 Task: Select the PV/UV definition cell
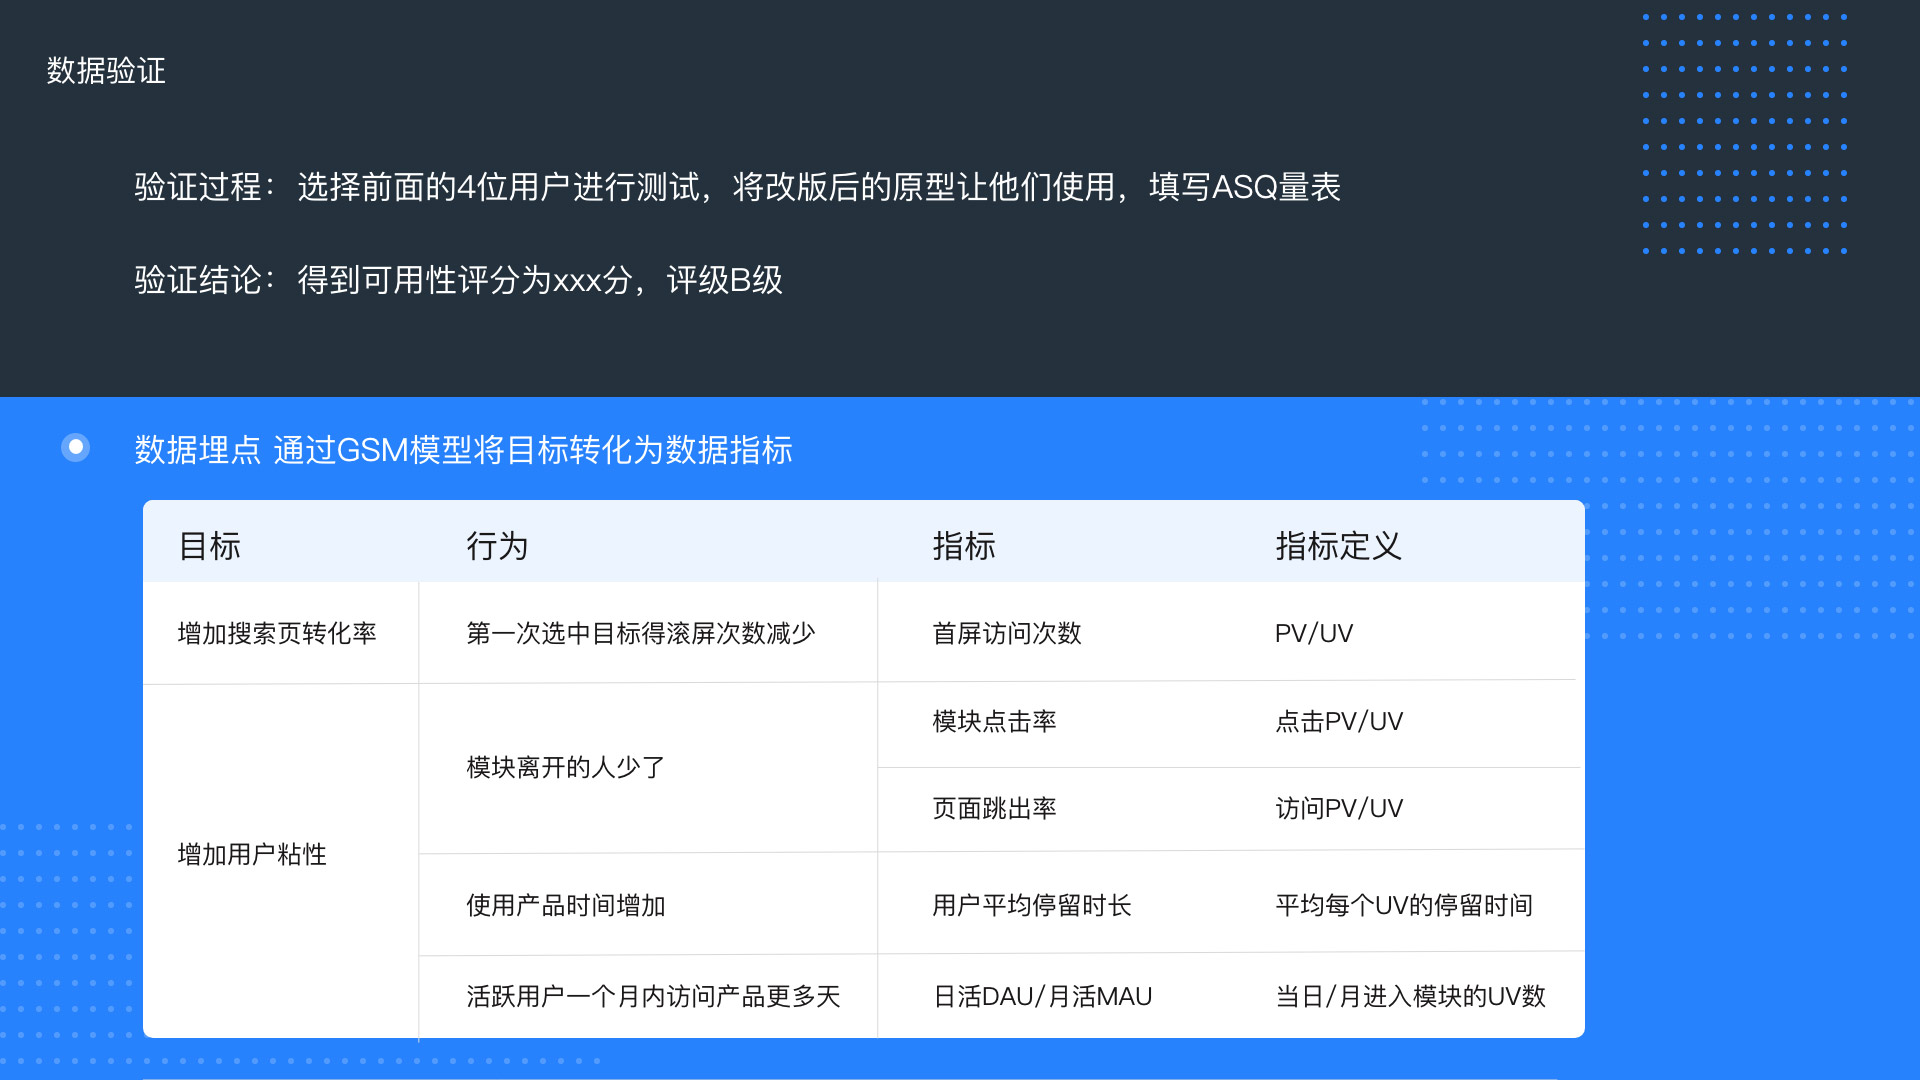point(1314,633)
